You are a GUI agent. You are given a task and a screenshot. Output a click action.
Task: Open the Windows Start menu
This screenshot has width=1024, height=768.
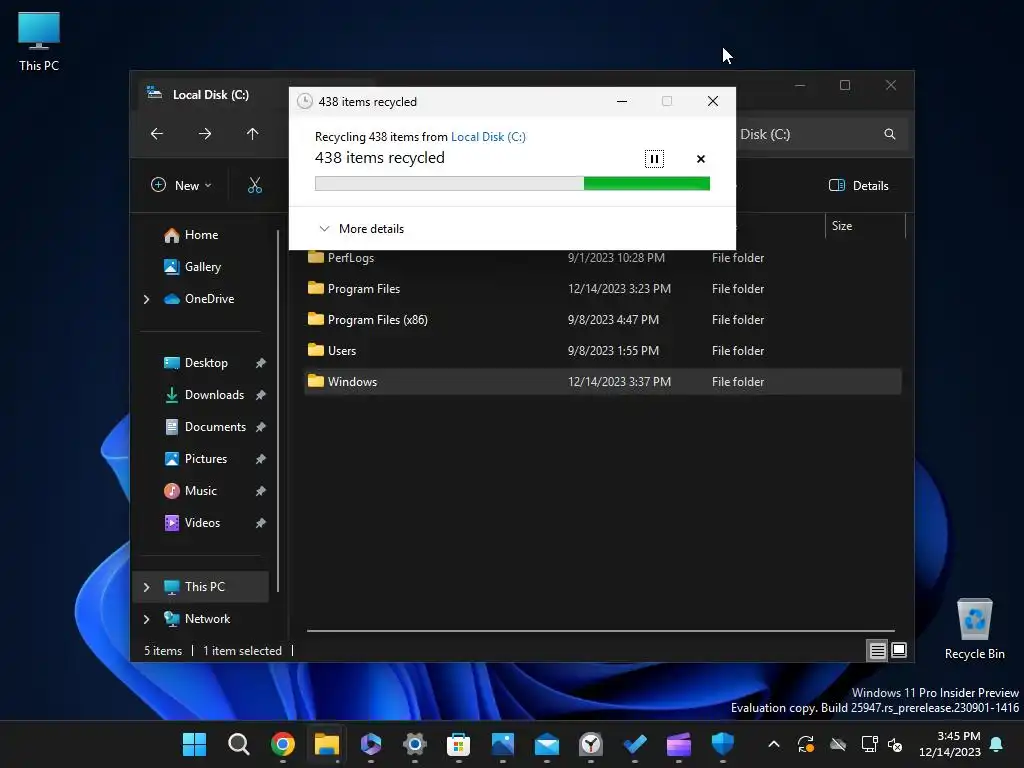[194, 744]
